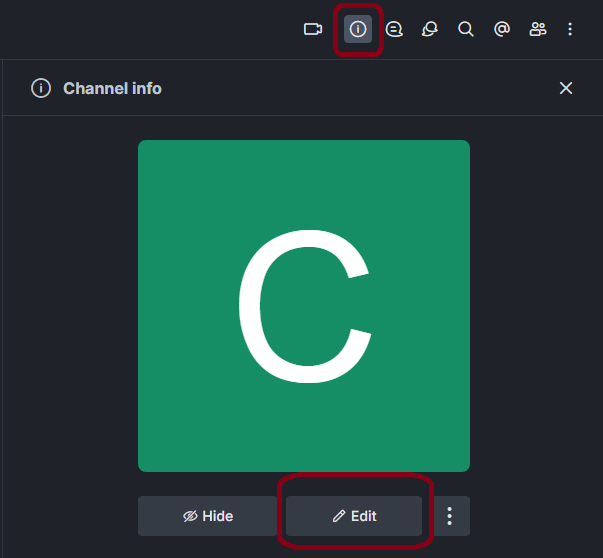This screenshot has height=558, width=603.
Task: Click the pencil icon on Edit
Action: pyautogui.click(x=339, y=516)
